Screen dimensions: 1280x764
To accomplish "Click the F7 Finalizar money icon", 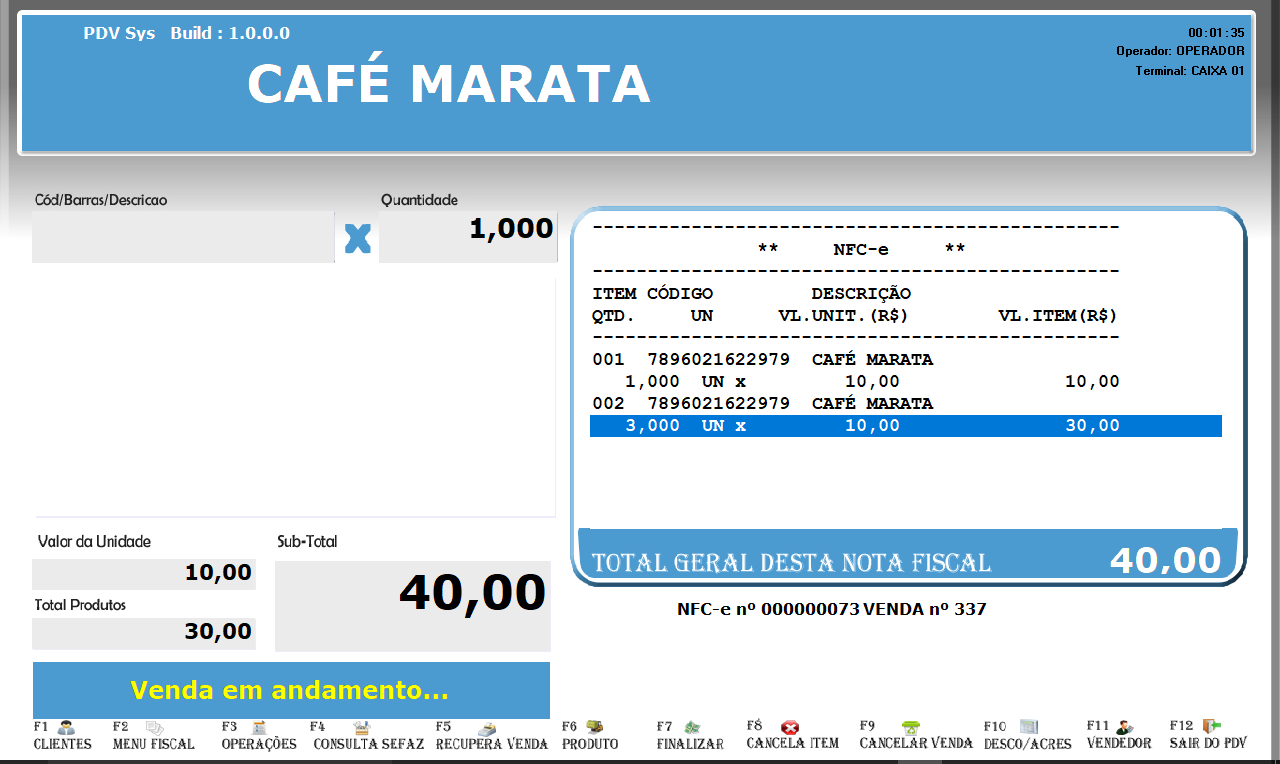I will click(x=691, y=727).
